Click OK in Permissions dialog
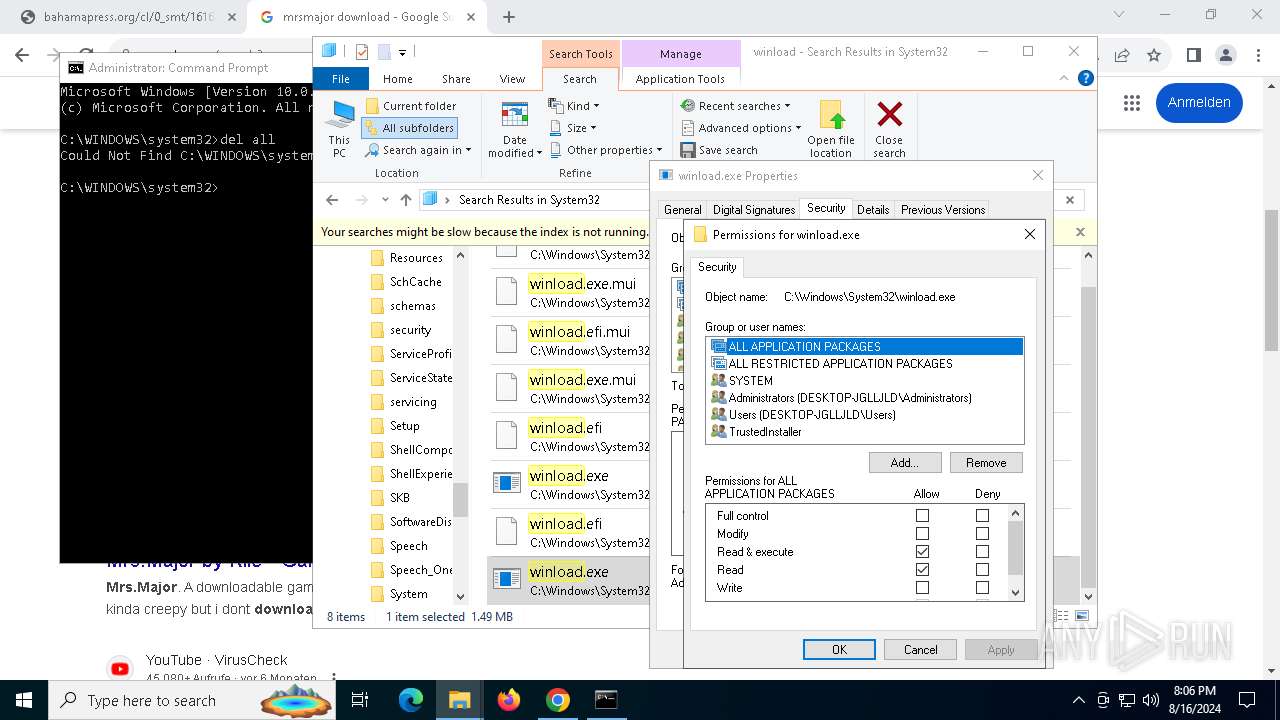The height and width of the screenshot is (720, 1280). [839, 649]
